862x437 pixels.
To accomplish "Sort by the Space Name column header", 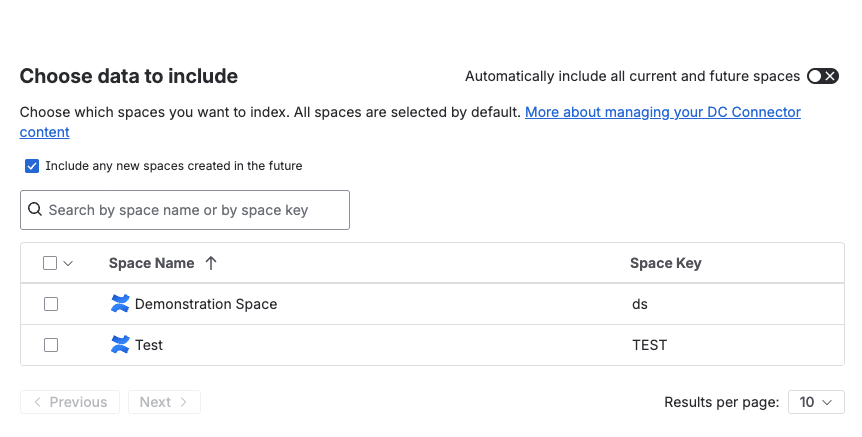I will tap(152, 263).
